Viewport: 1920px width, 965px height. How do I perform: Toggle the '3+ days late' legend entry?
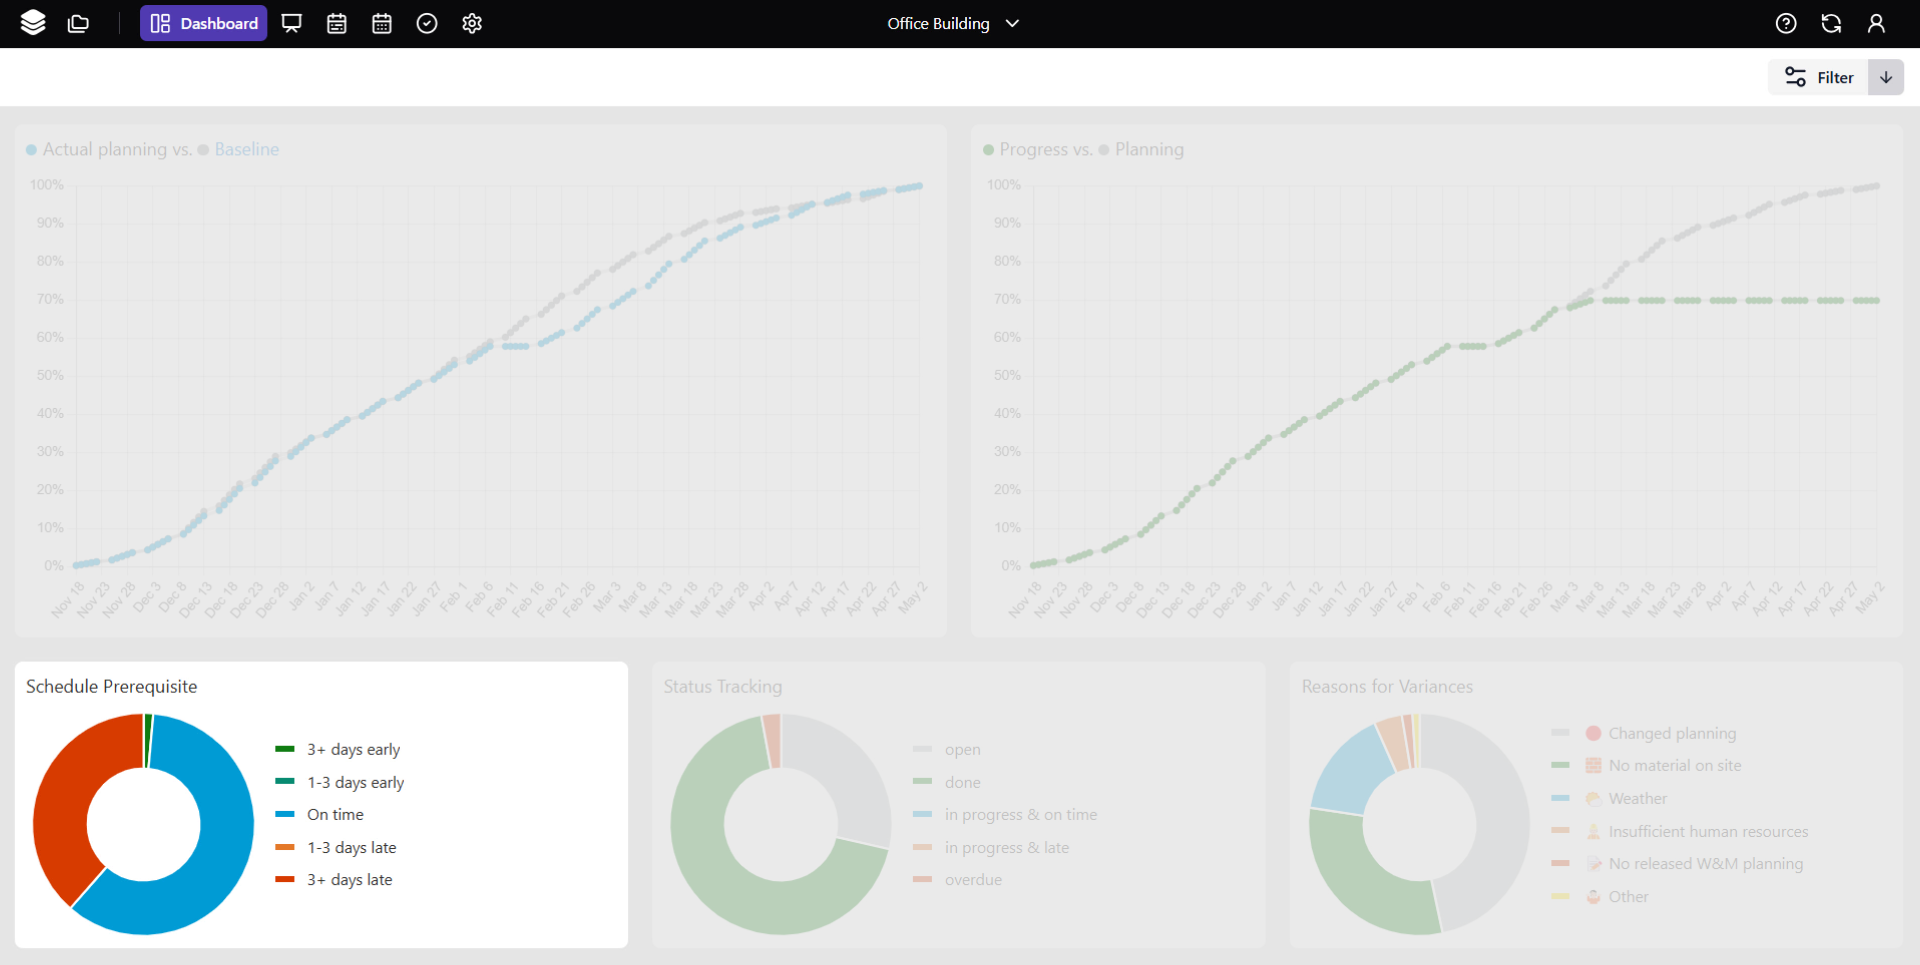pyautogui.click(x=349, y=879)
